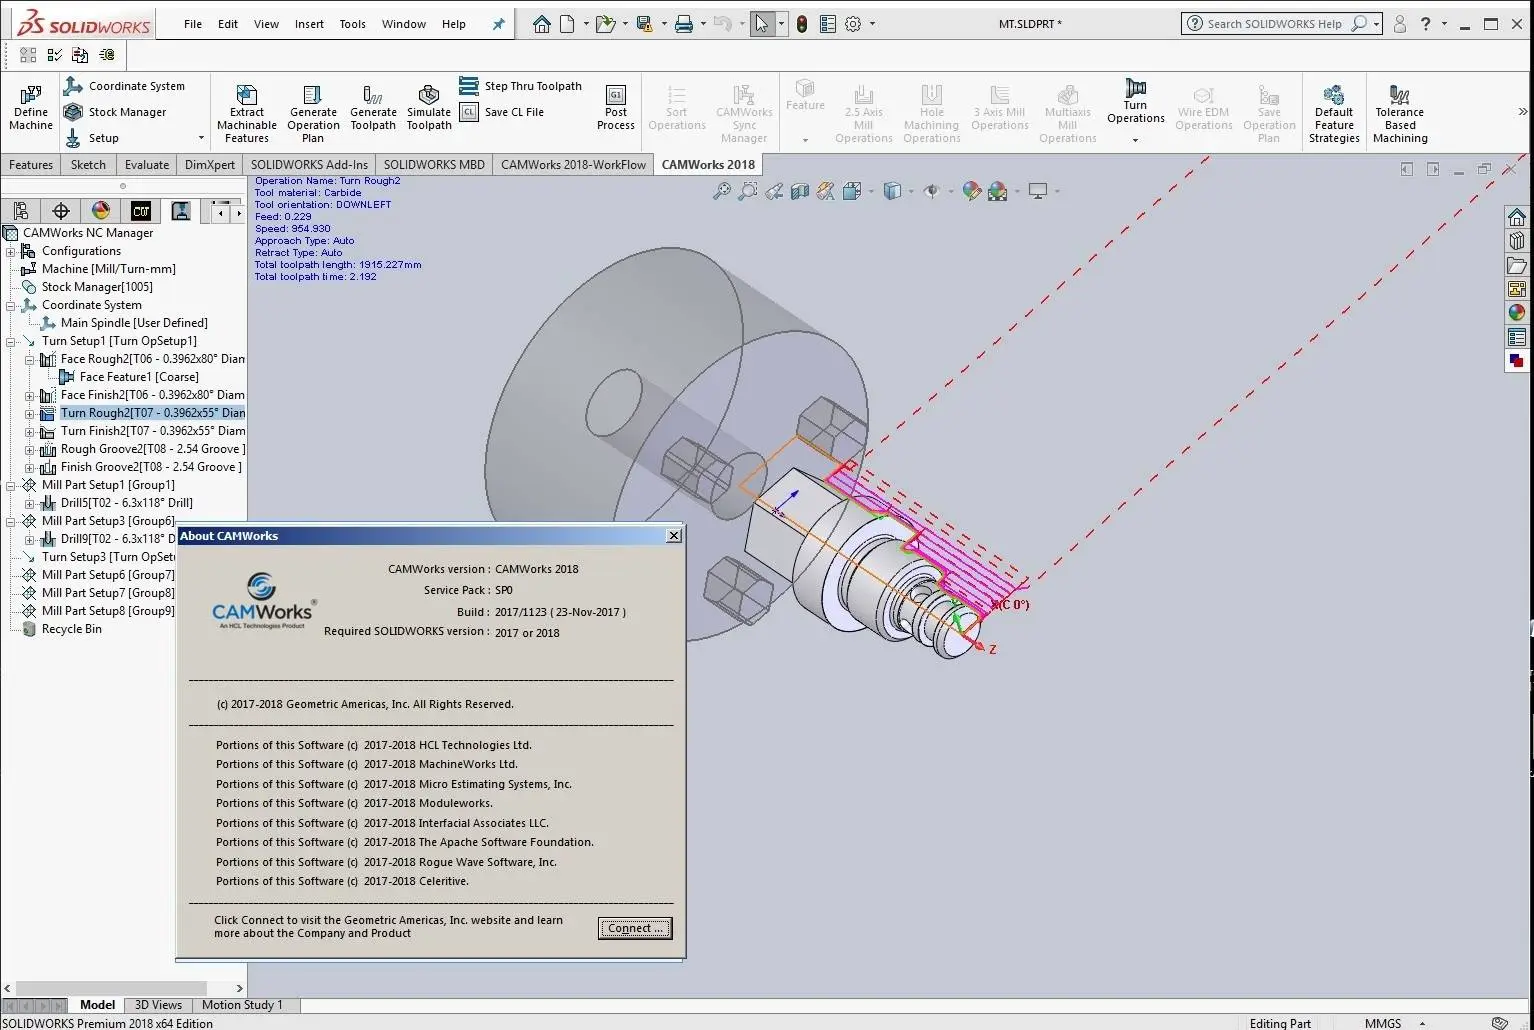The width and height of the screenshot is (1534, 1030).
Task: Open Appearances sphere icon in task pane
Action: pos(1517,313)
